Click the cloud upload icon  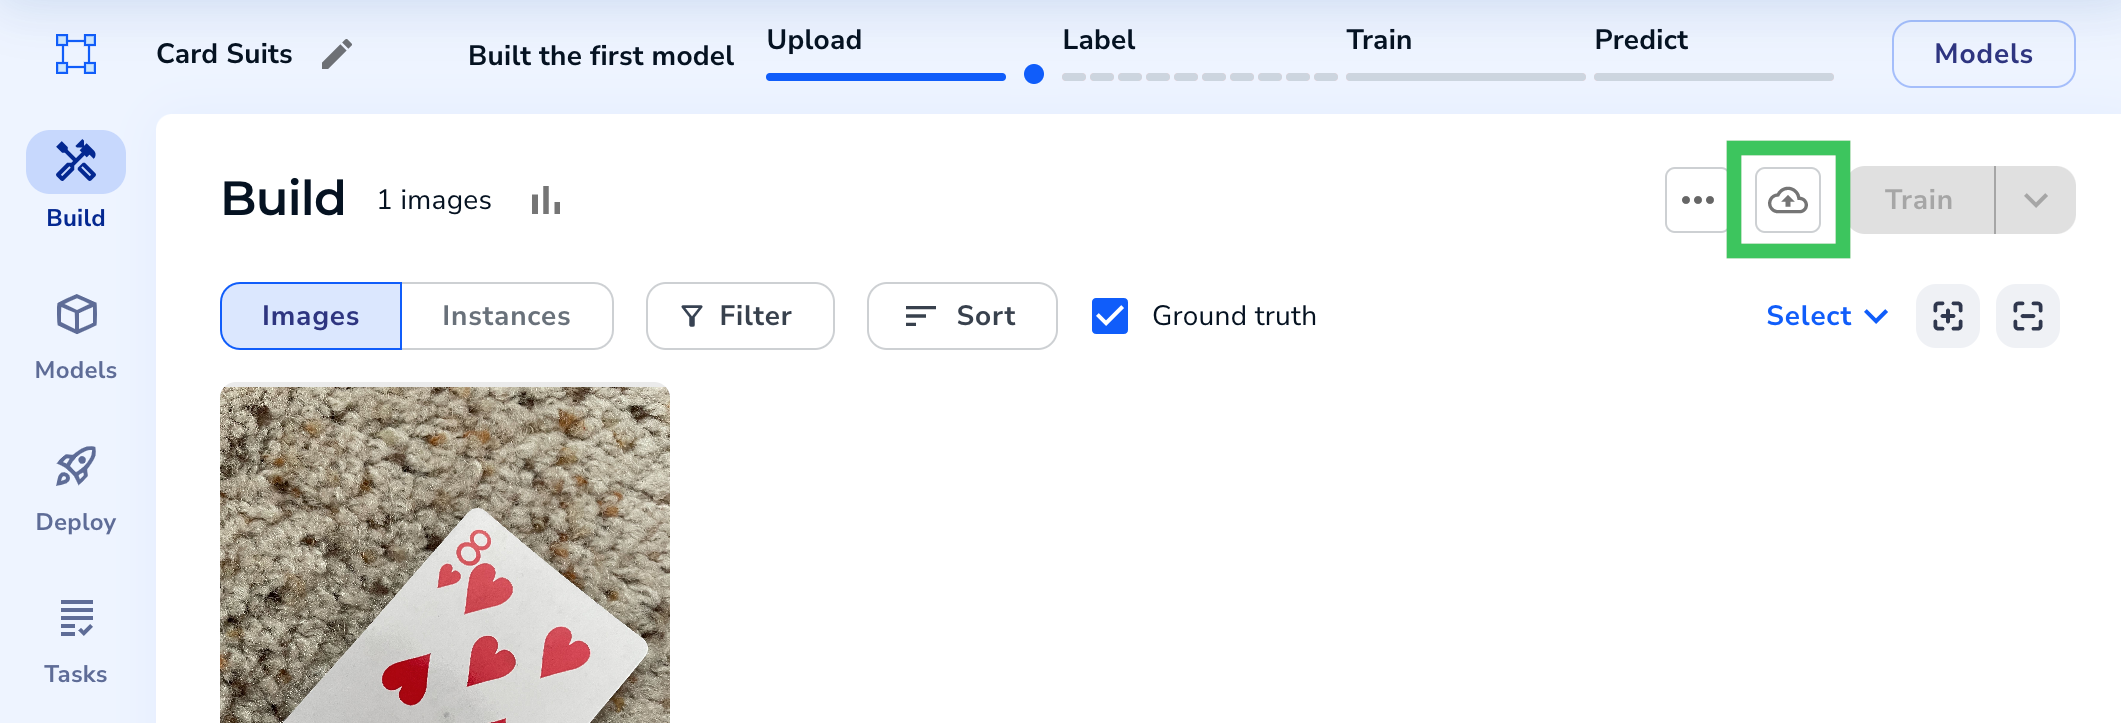click(x=1788, y=200)
